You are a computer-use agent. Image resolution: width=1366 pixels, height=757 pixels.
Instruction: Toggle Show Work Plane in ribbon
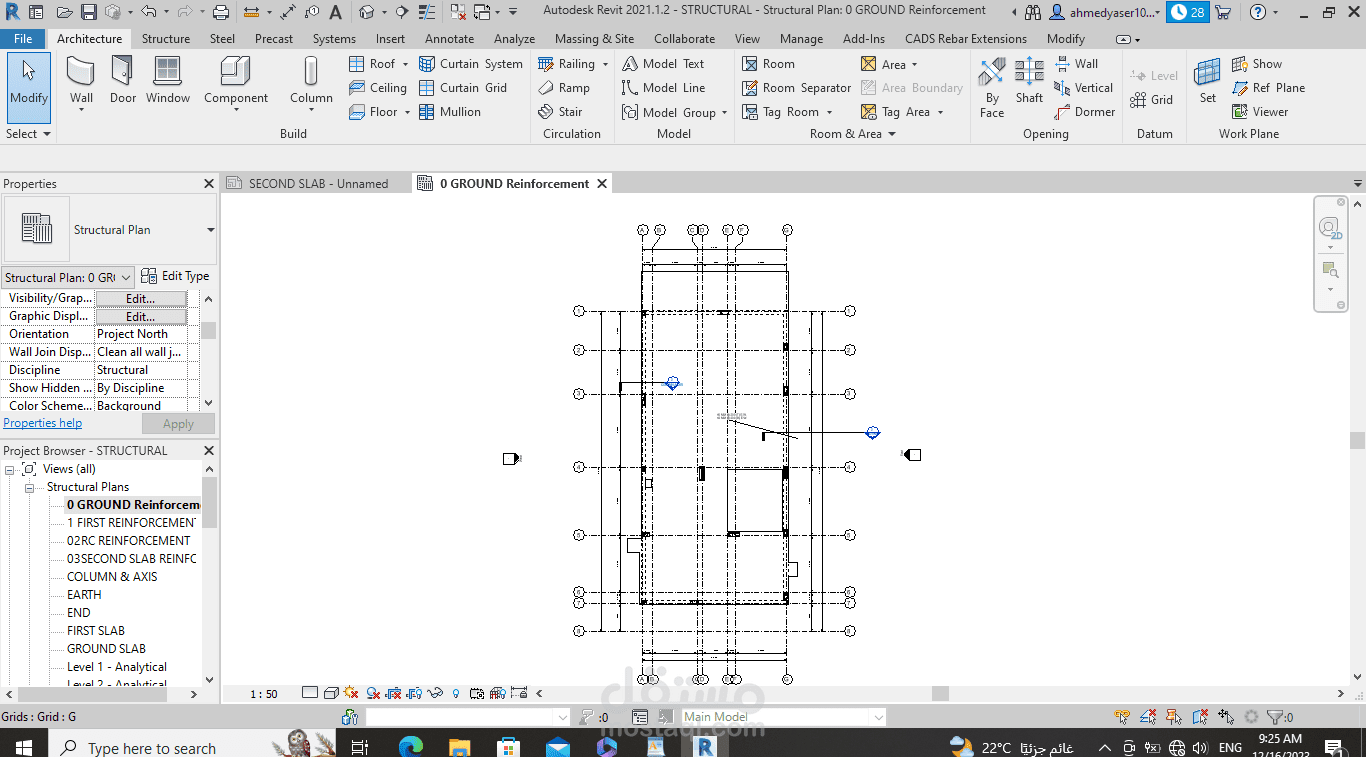[x=1256, y=64]
